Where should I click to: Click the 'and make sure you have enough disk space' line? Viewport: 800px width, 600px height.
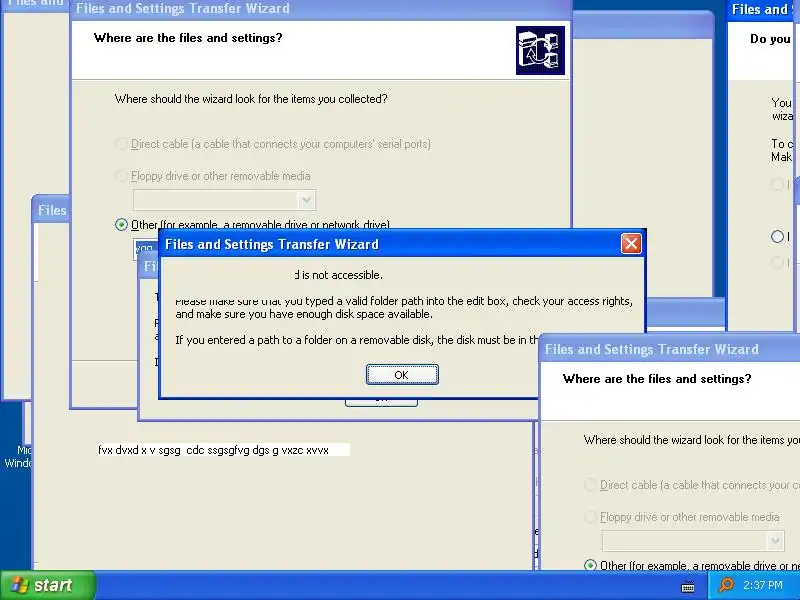tap(304, 314)
